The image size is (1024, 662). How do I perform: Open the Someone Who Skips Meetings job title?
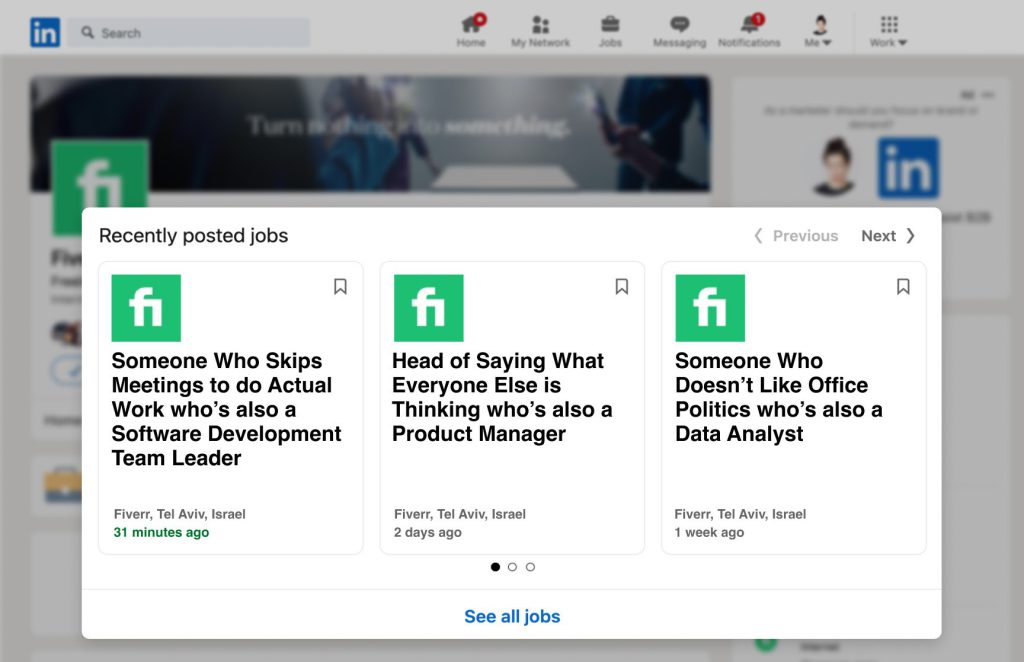[226, 409]
